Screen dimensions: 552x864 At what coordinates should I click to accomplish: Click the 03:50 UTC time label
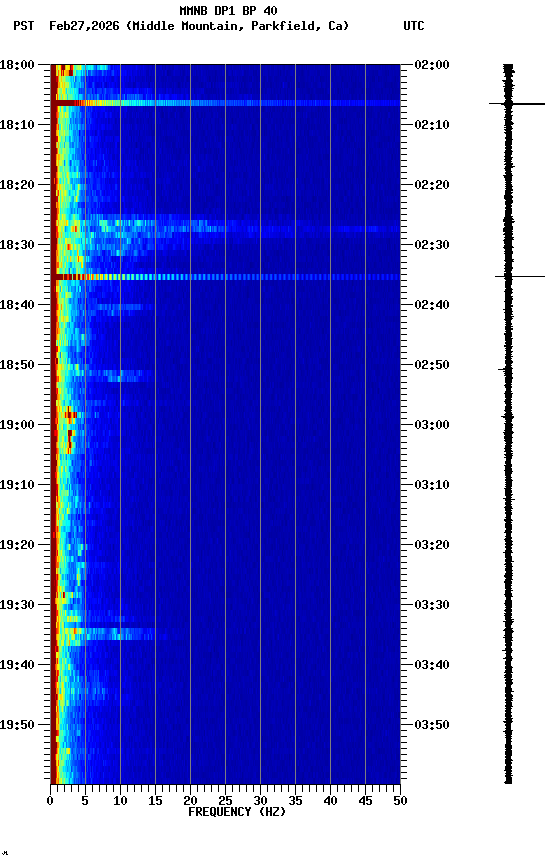pyautogui.click(x=432, y=725)
